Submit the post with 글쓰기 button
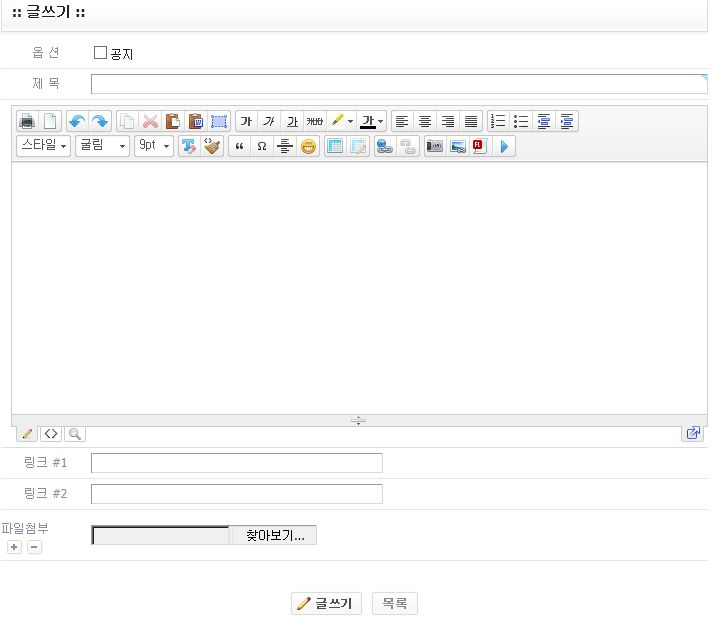The height and width of the screenshot is (618, 717). [x=326, y=603]
